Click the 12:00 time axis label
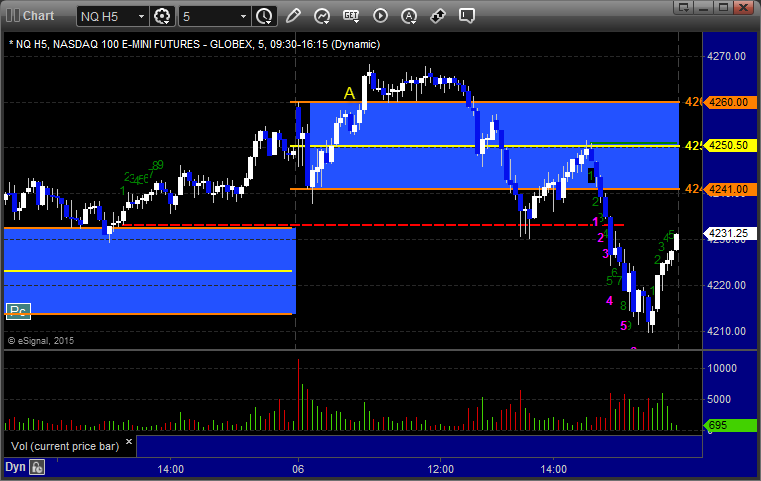The width and height of the screenshot is (761, 481). click(x=441, y=469)
